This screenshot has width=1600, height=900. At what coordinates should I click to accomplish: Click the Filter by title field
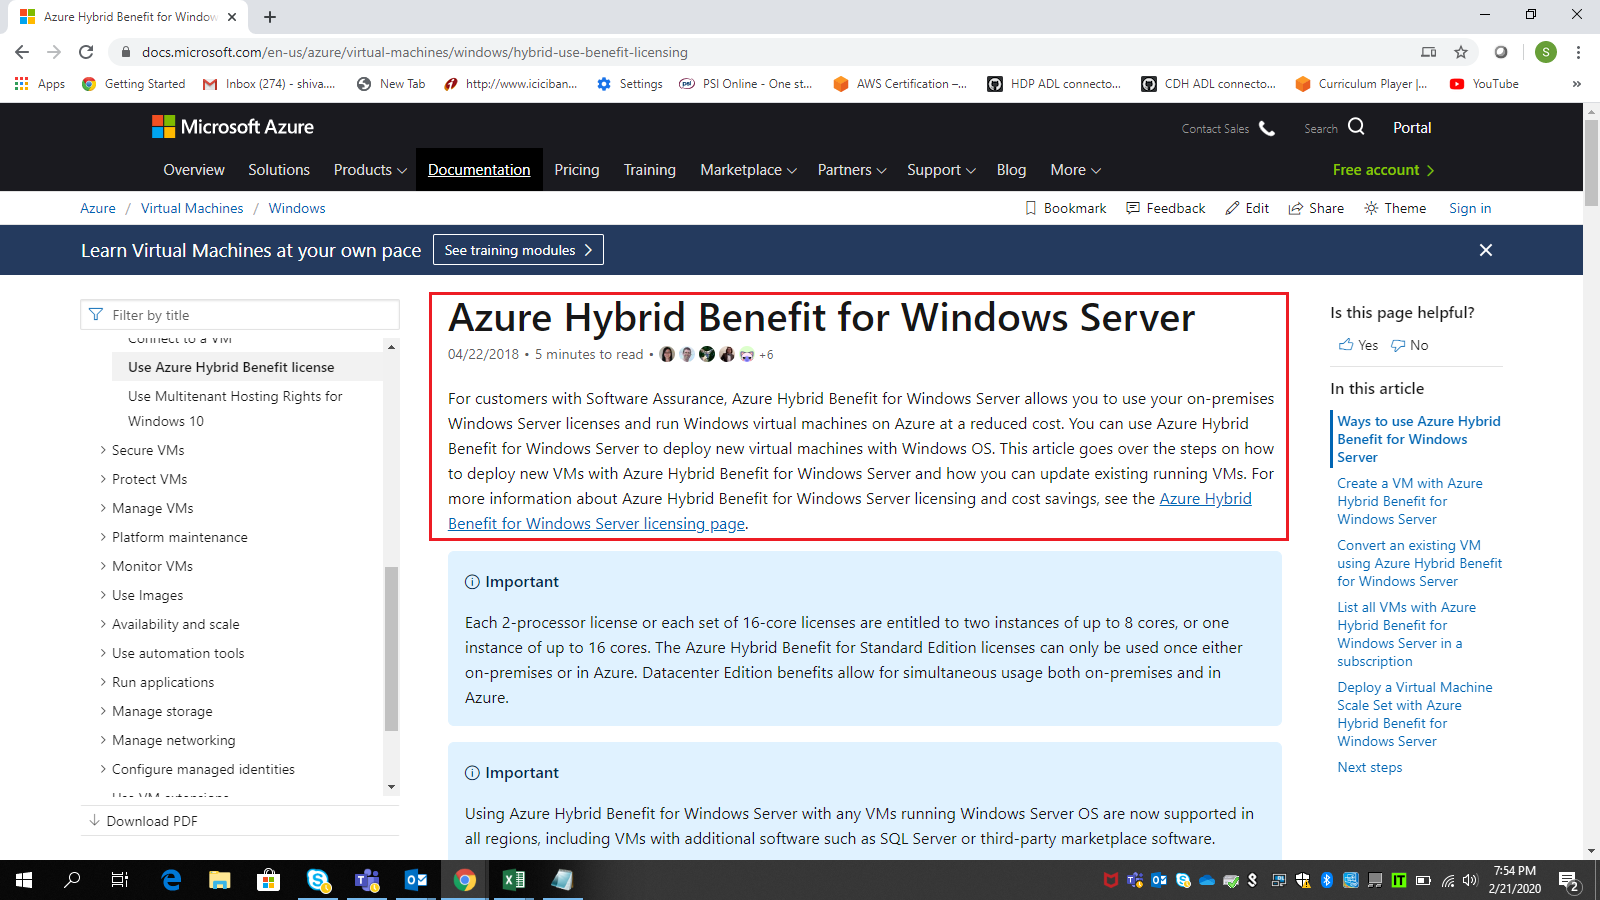[240, 315]
